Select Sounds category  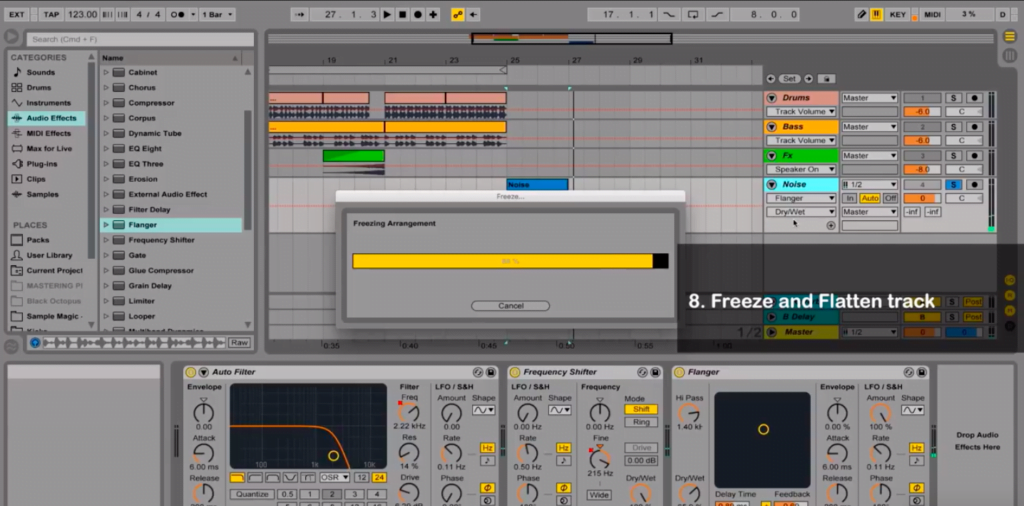coord(40,72)
